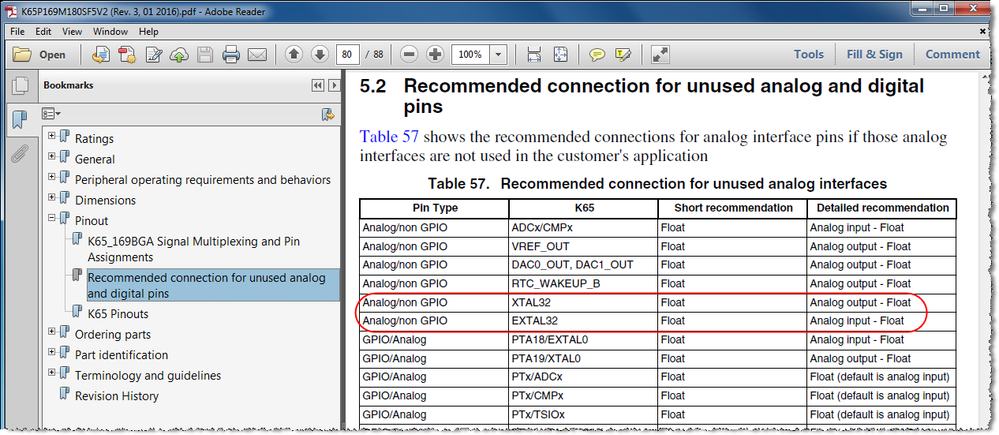Expand the Part identification bookmark

52,353
